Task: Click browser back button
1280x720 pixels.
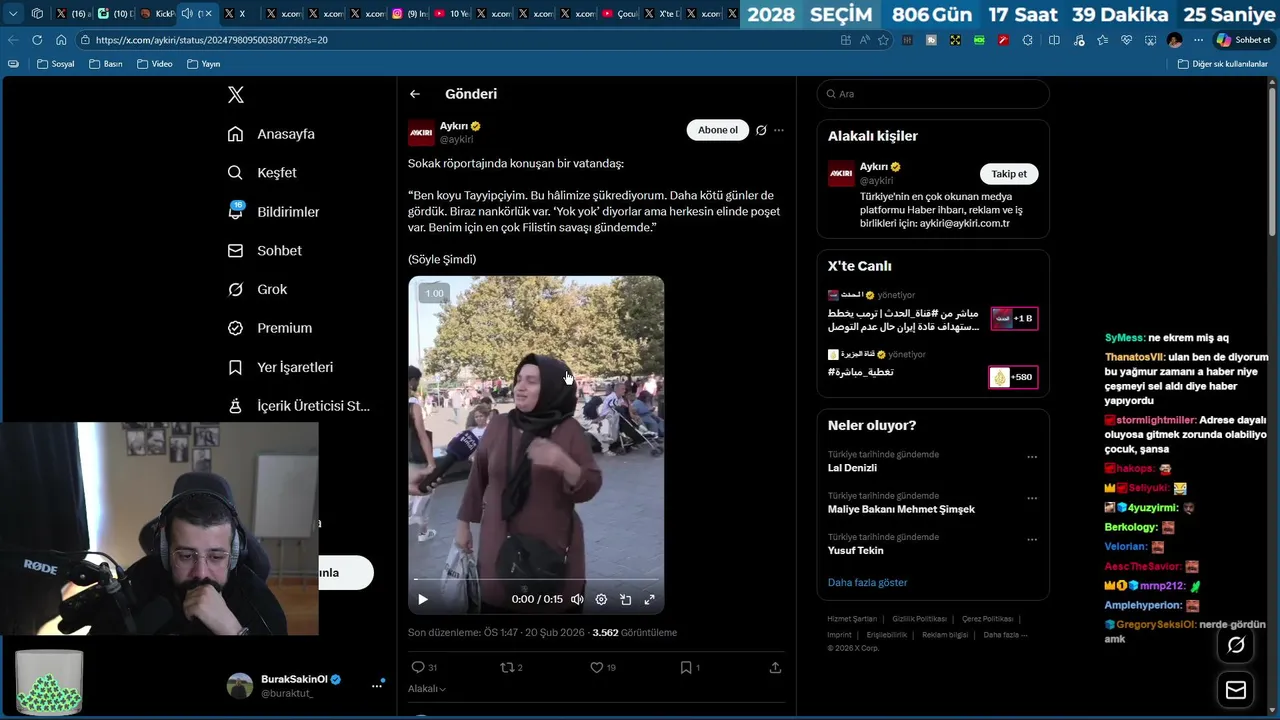Action: (13, 40)
